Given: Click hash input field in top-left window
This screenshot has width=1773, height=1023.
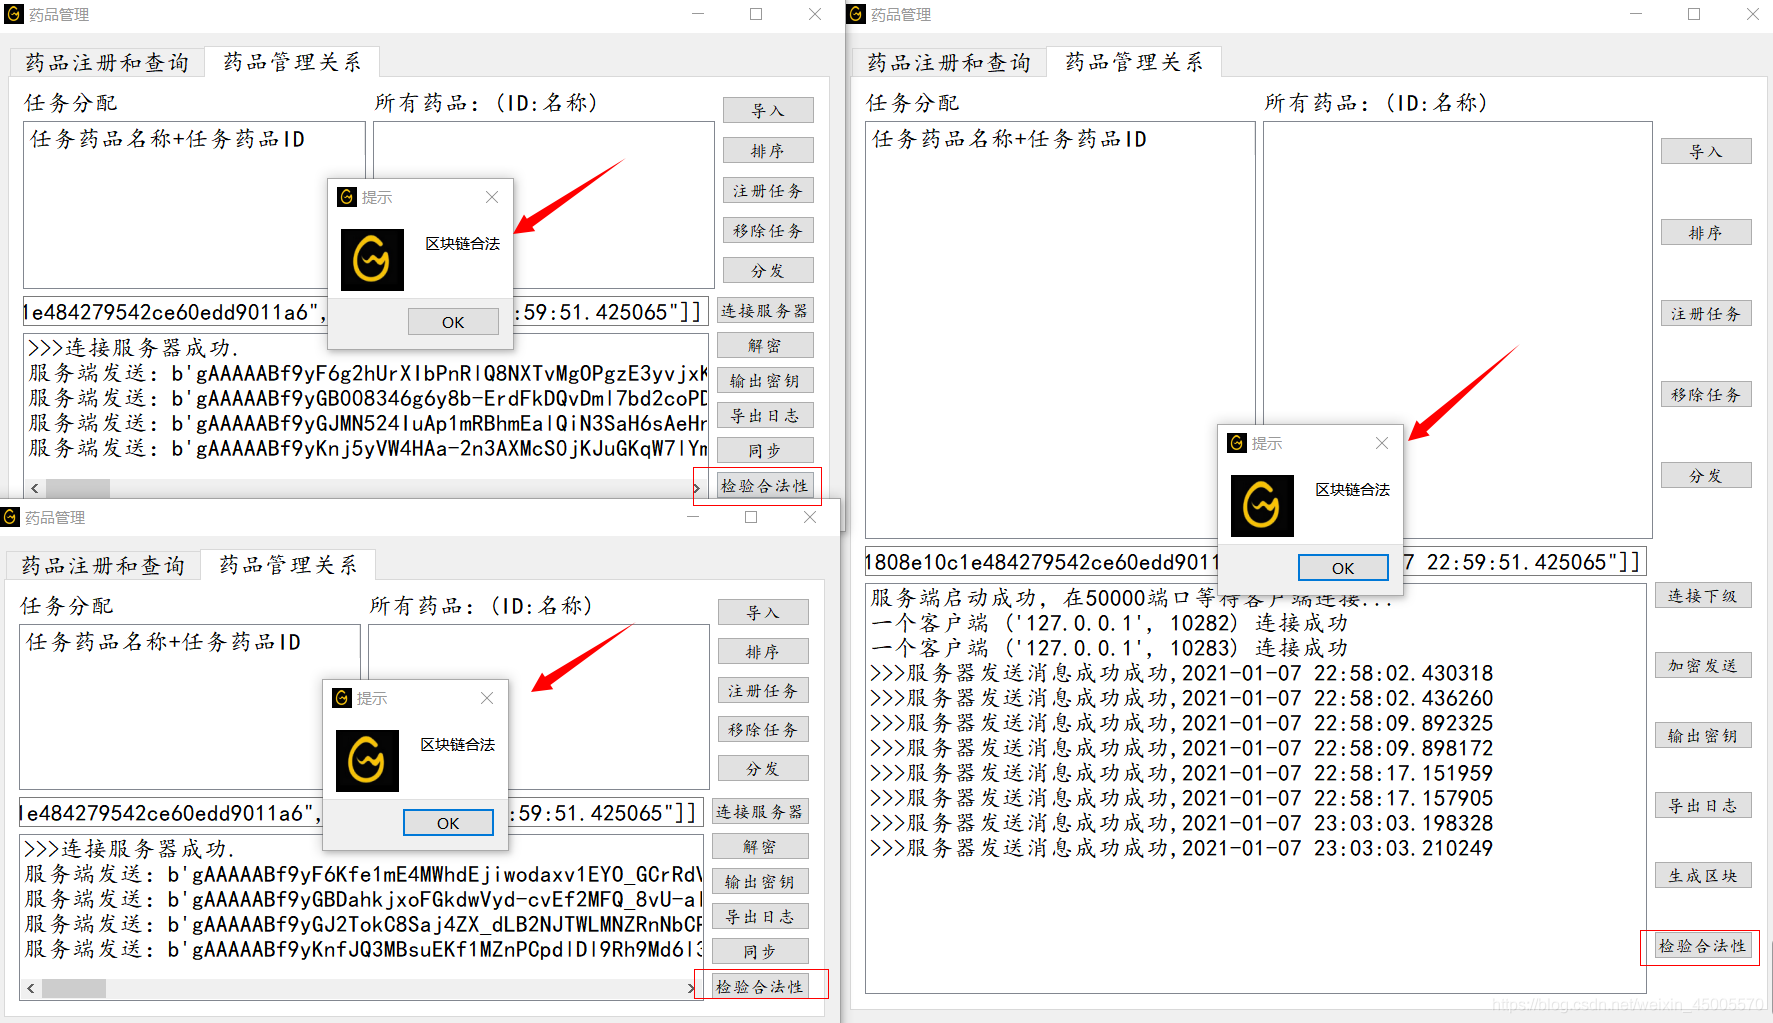Looking at the screenshot, I should coord(366,312).
